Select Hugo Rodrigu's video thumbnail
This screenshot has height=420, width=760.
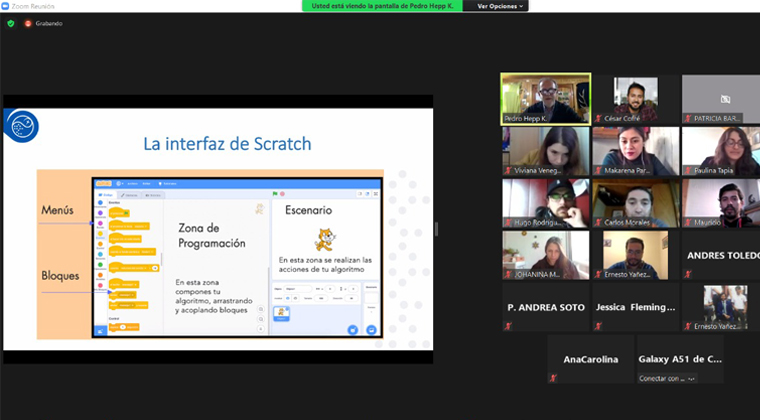point(546,203)
